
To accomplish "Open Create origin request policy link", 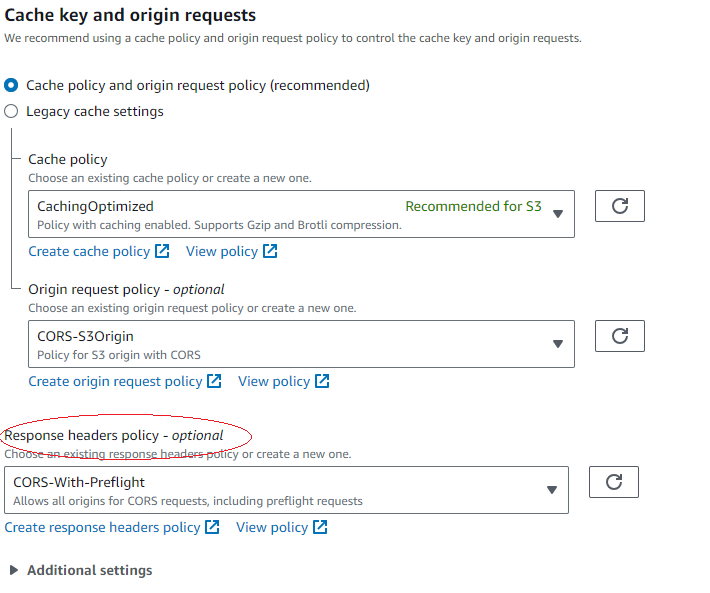I will [115, 381].
